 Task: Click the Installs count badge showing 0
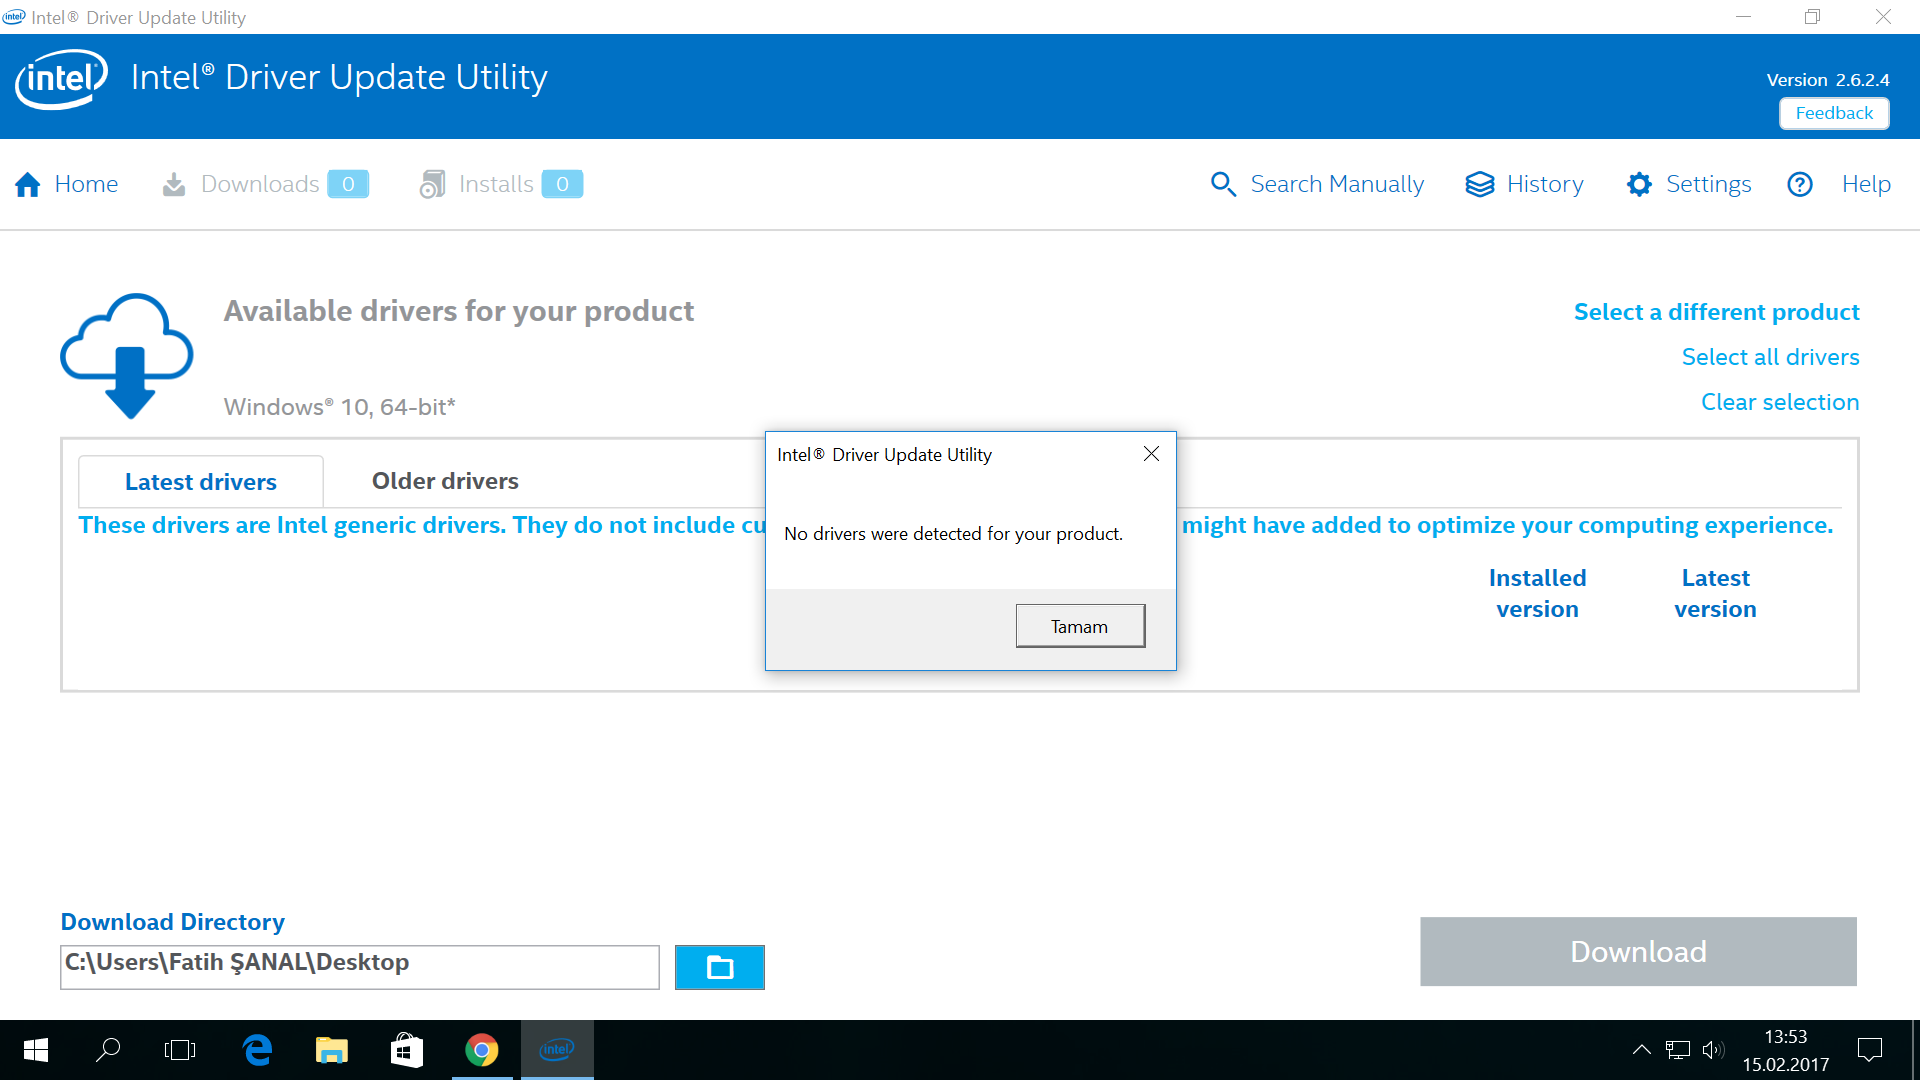pyautogui.click(x=562, y=184)
